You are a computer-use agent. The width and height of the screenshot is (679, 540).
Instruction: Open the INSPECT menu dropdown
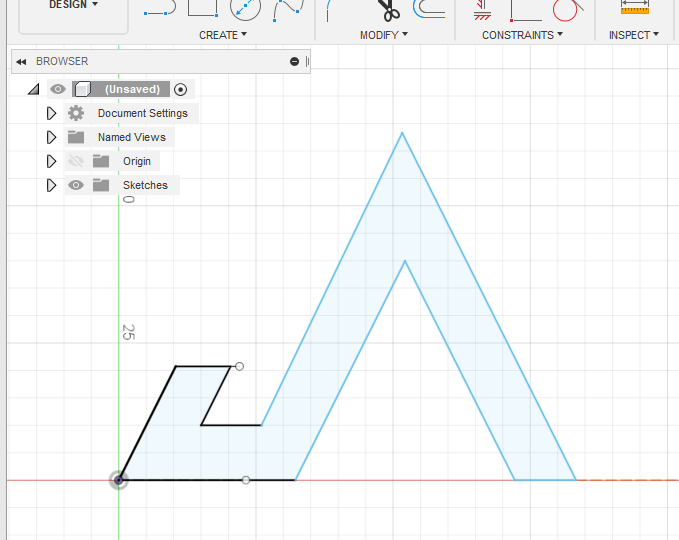(x=634, y=35)
